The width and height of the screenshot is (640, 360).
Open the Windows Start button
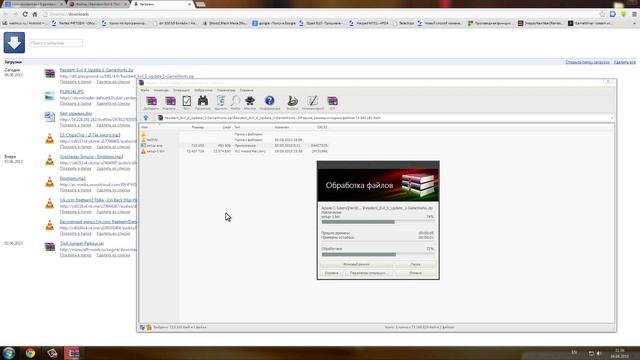click(x=9, y=353)
